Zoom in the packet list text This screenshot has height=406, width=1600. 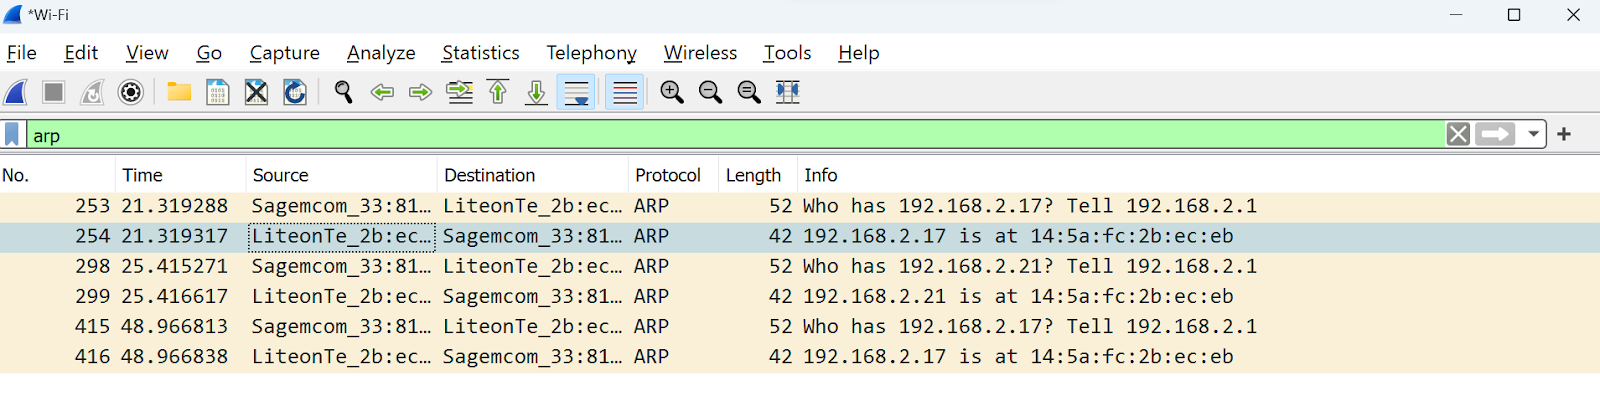(672, 92)
